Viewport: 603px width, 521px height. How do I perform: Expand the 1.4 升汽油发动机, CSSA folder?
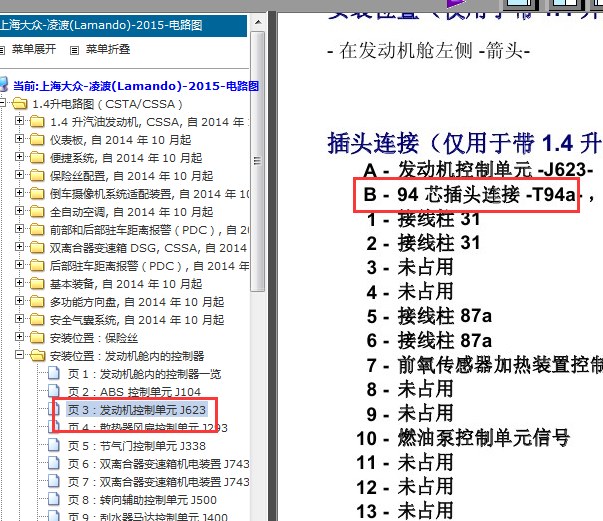[x=19, y=121]
